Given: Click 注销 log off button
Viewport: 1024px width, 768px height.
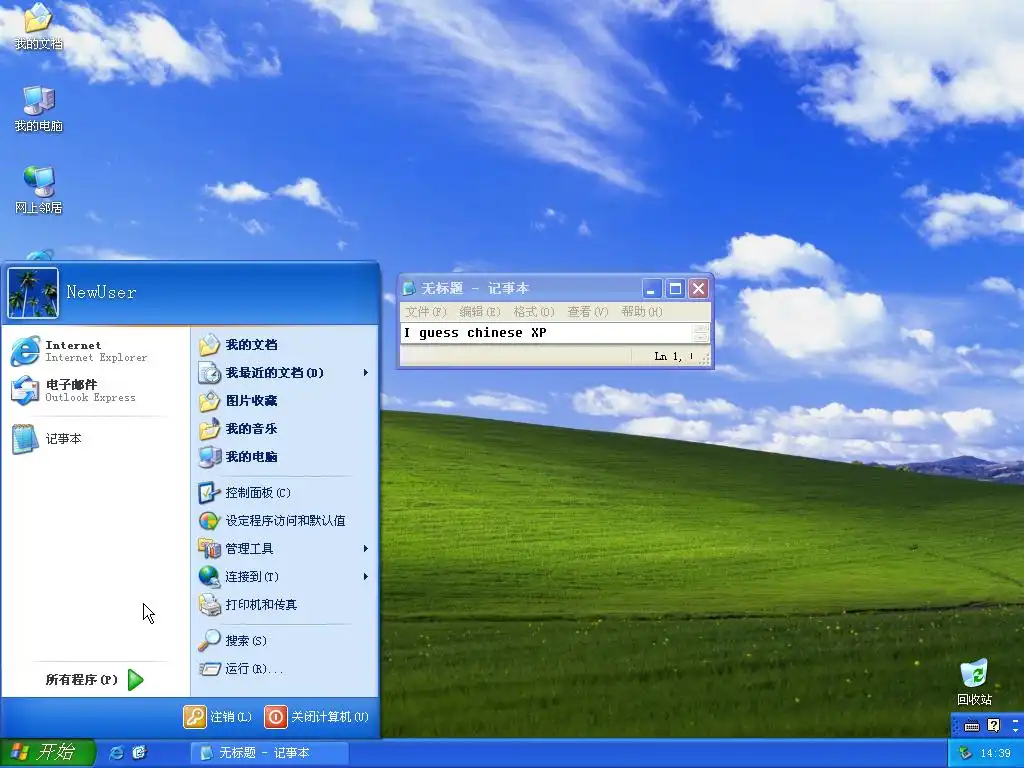Looking at the screenshot, I should coord(217,717).
